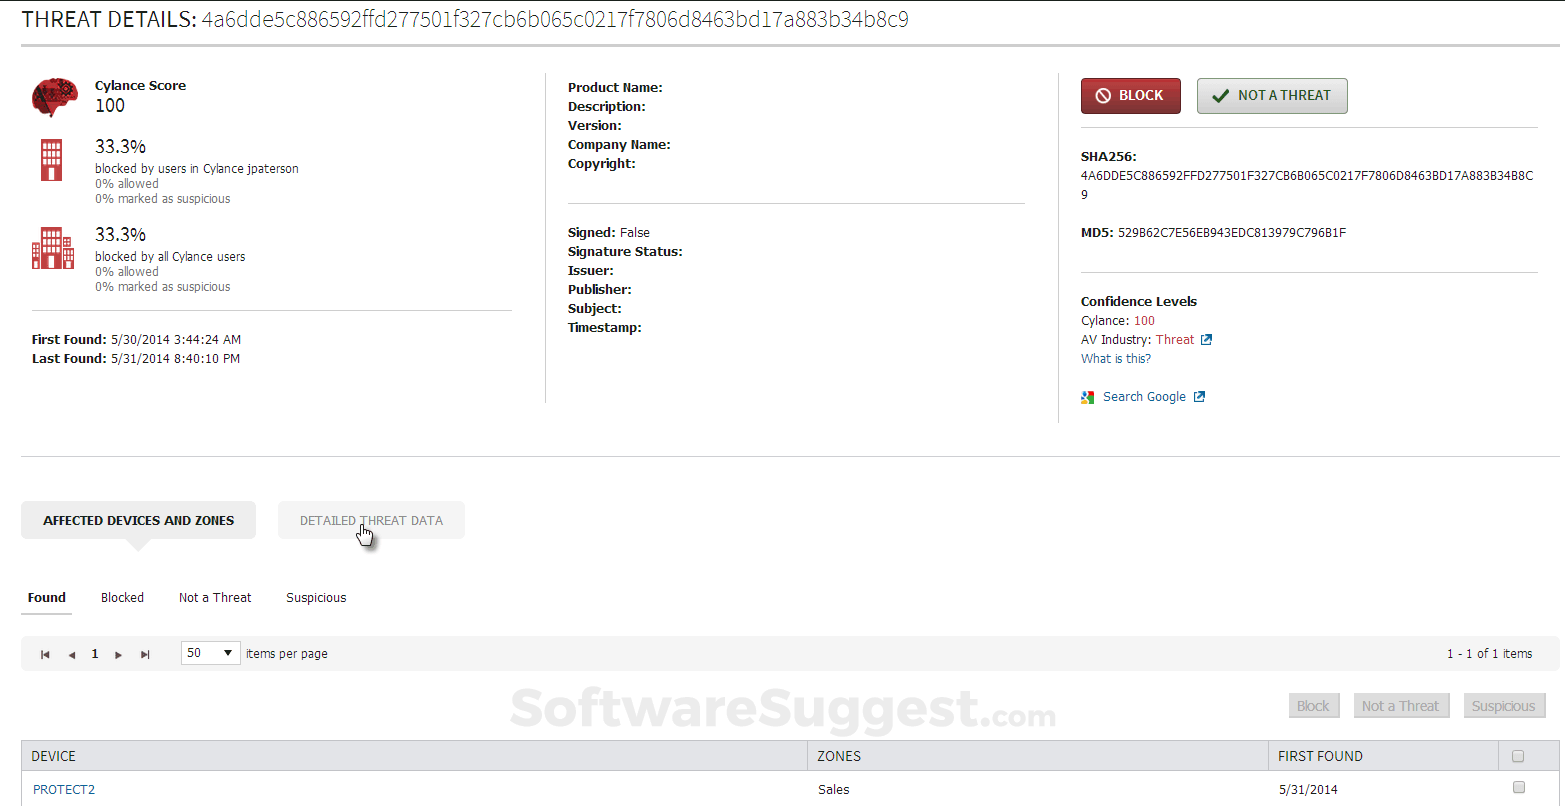Open the "What is this?" link

coord(1115,359)
